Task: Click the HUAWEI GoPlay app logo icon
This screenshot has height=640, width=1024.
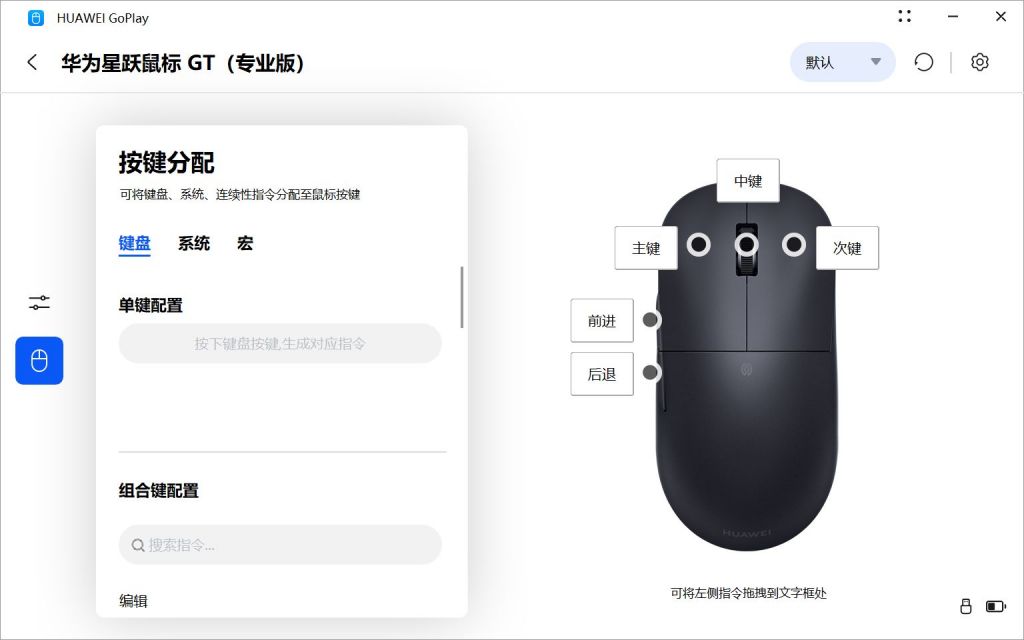Action: pos(36,18)
